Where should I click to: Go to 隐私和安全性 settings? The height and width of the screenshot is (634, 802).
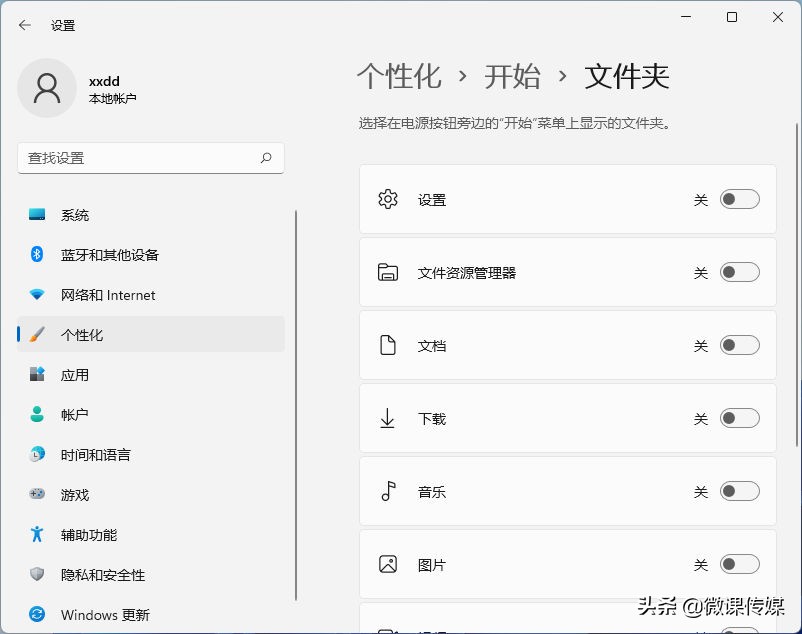point(151,574)
